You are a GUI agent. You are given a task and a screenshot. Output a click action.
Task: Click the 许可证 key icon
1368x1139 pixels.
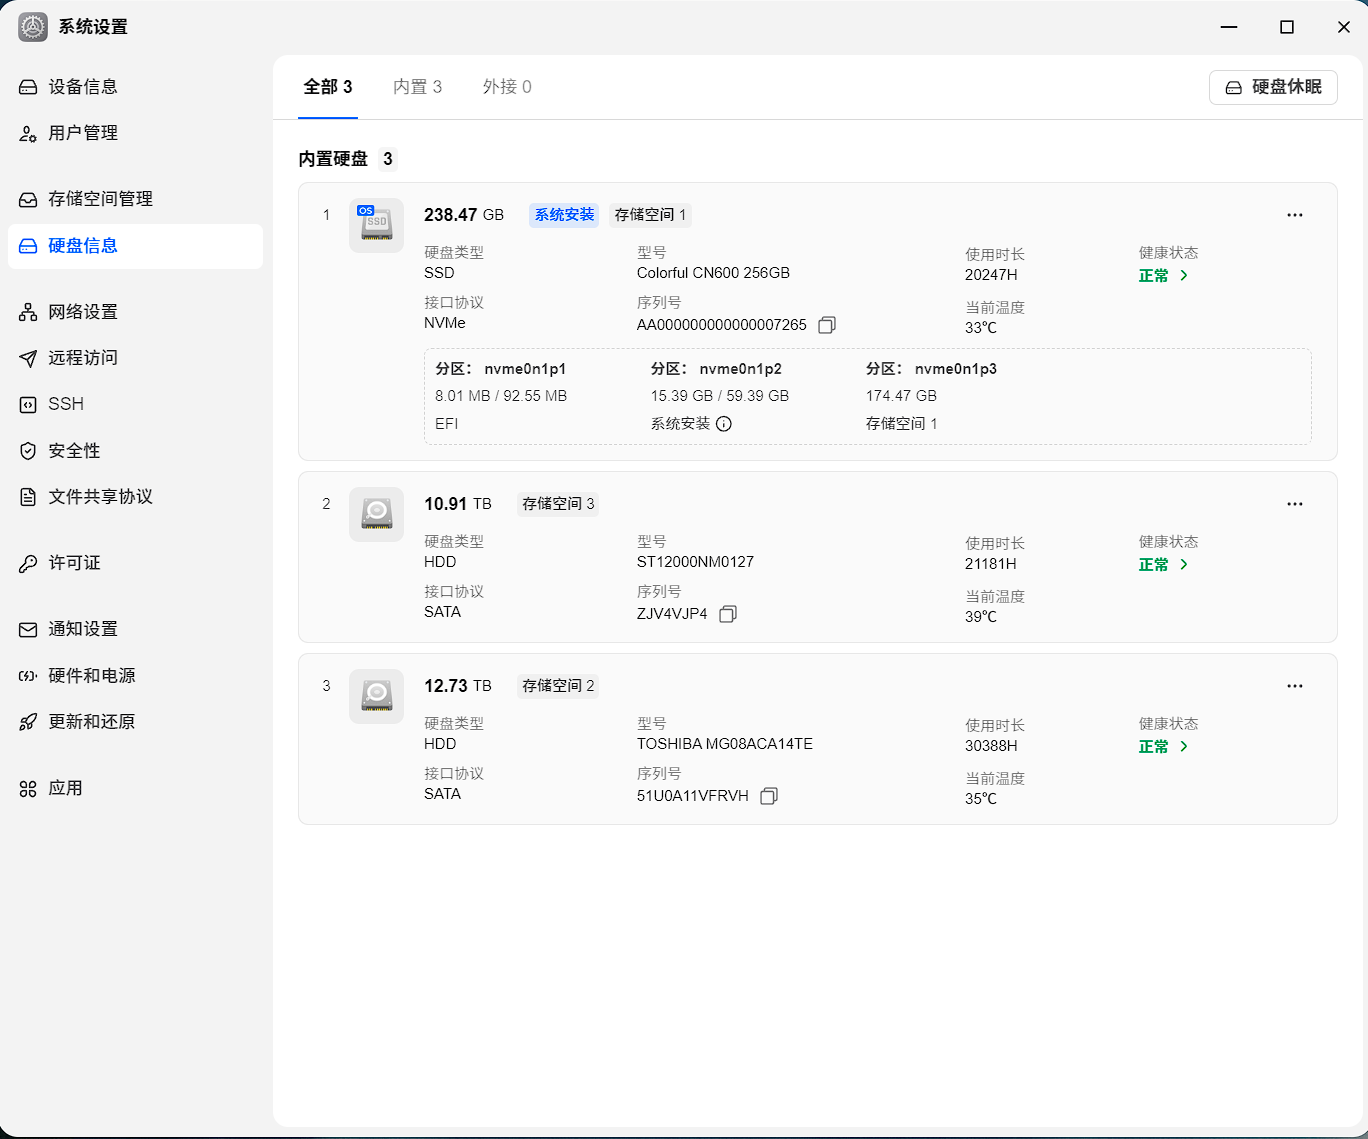pos(28,563)
